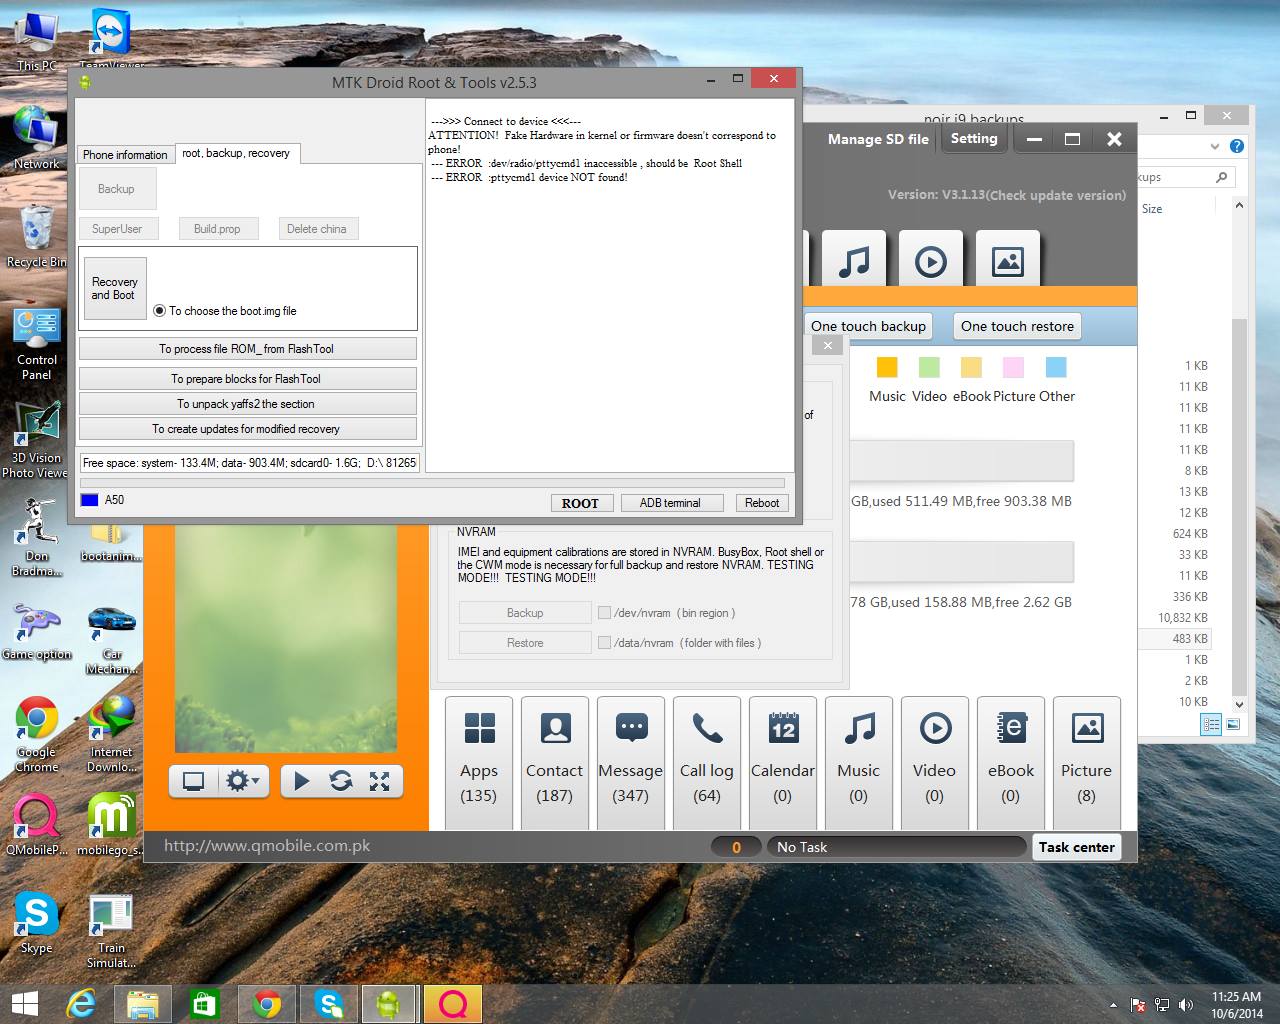Viewport: 1280px width, 1024px height.
Task: Open Picture (8) tile
Action: click(x=1086, y=763)
